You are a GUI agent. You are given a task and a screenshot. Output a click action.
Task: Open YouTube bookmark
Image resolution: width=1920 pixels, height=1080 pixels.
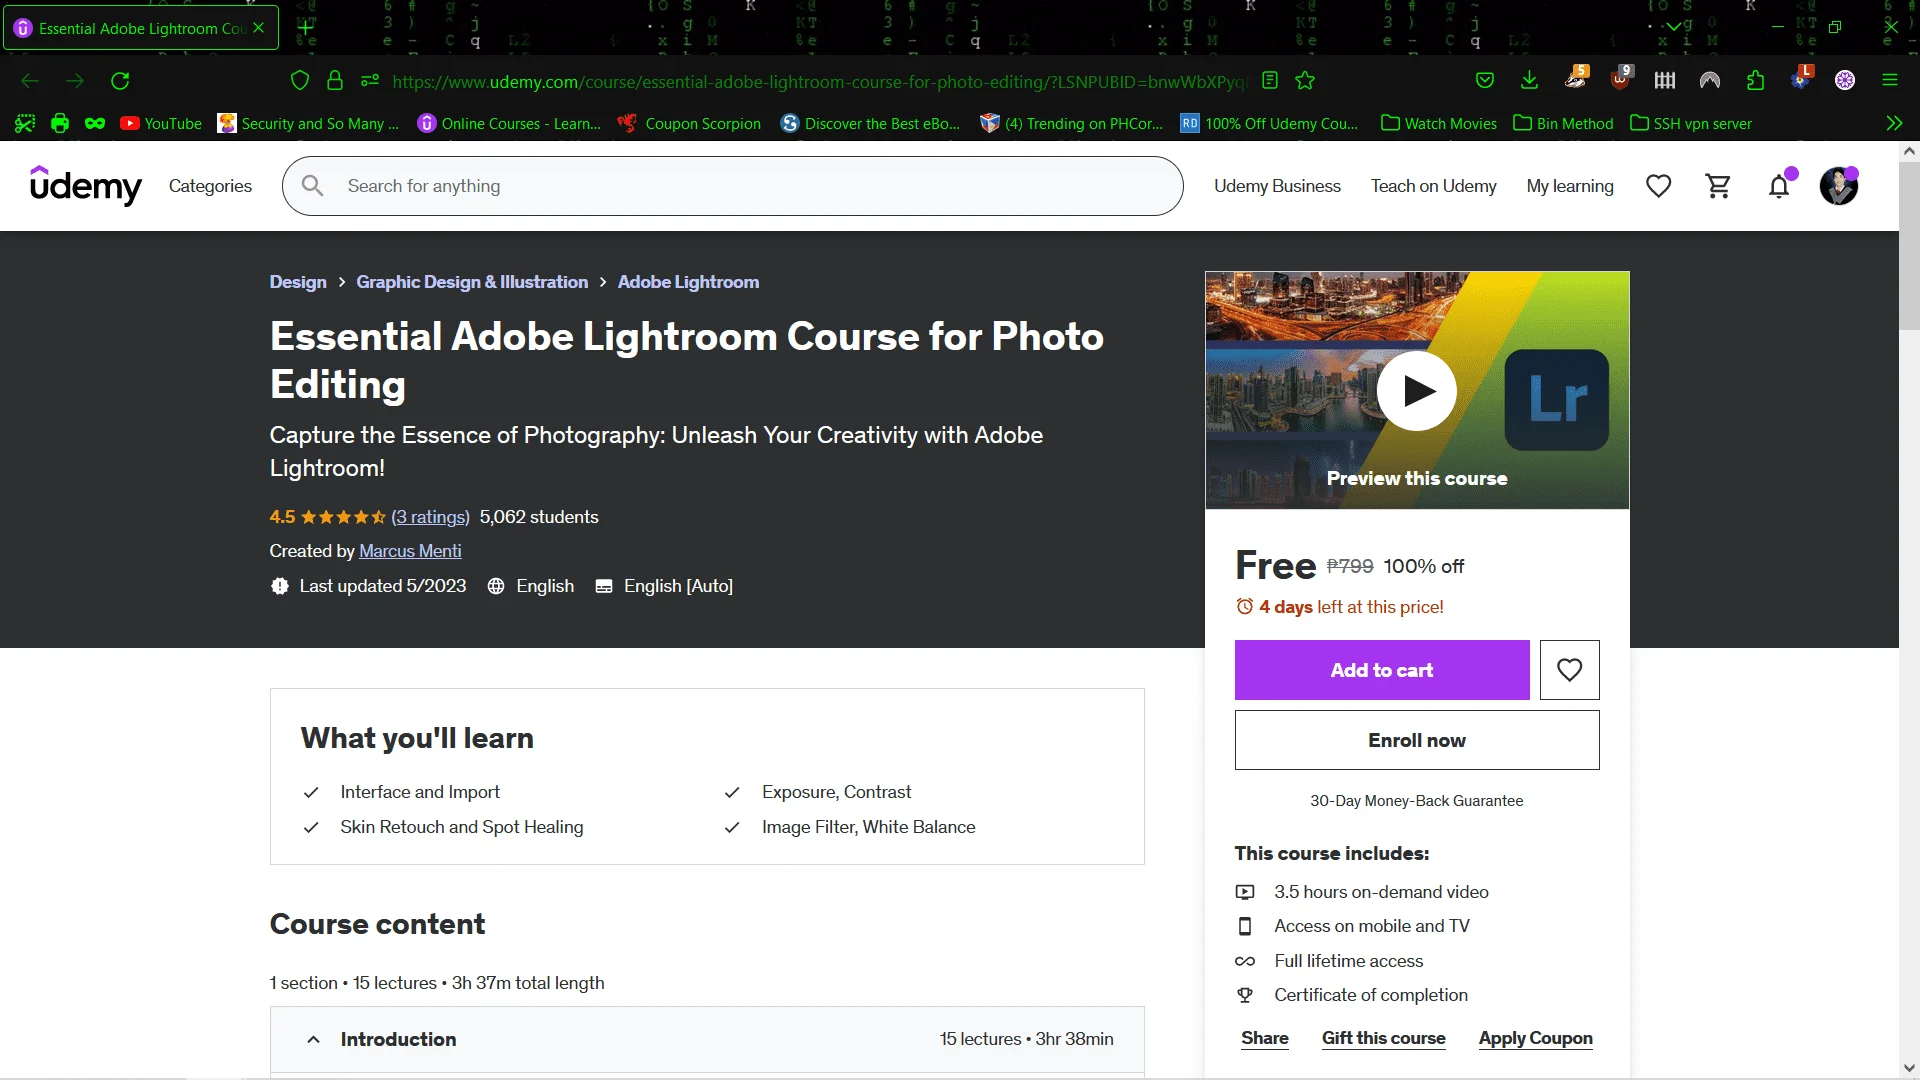coord(161,123)
